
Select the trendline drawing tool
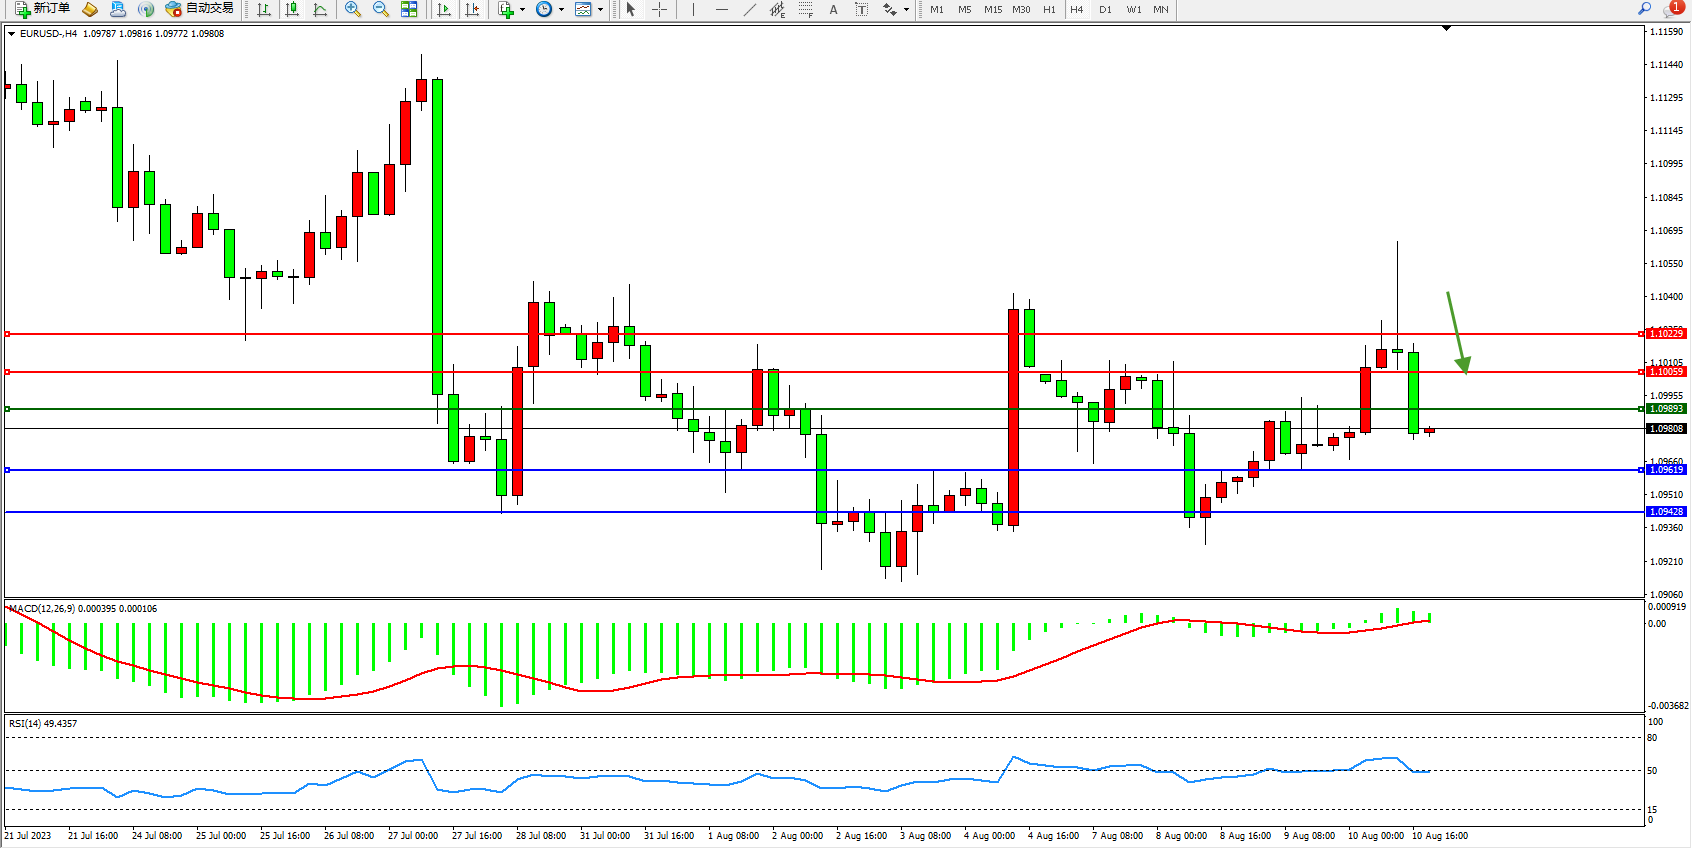[750, 9]
